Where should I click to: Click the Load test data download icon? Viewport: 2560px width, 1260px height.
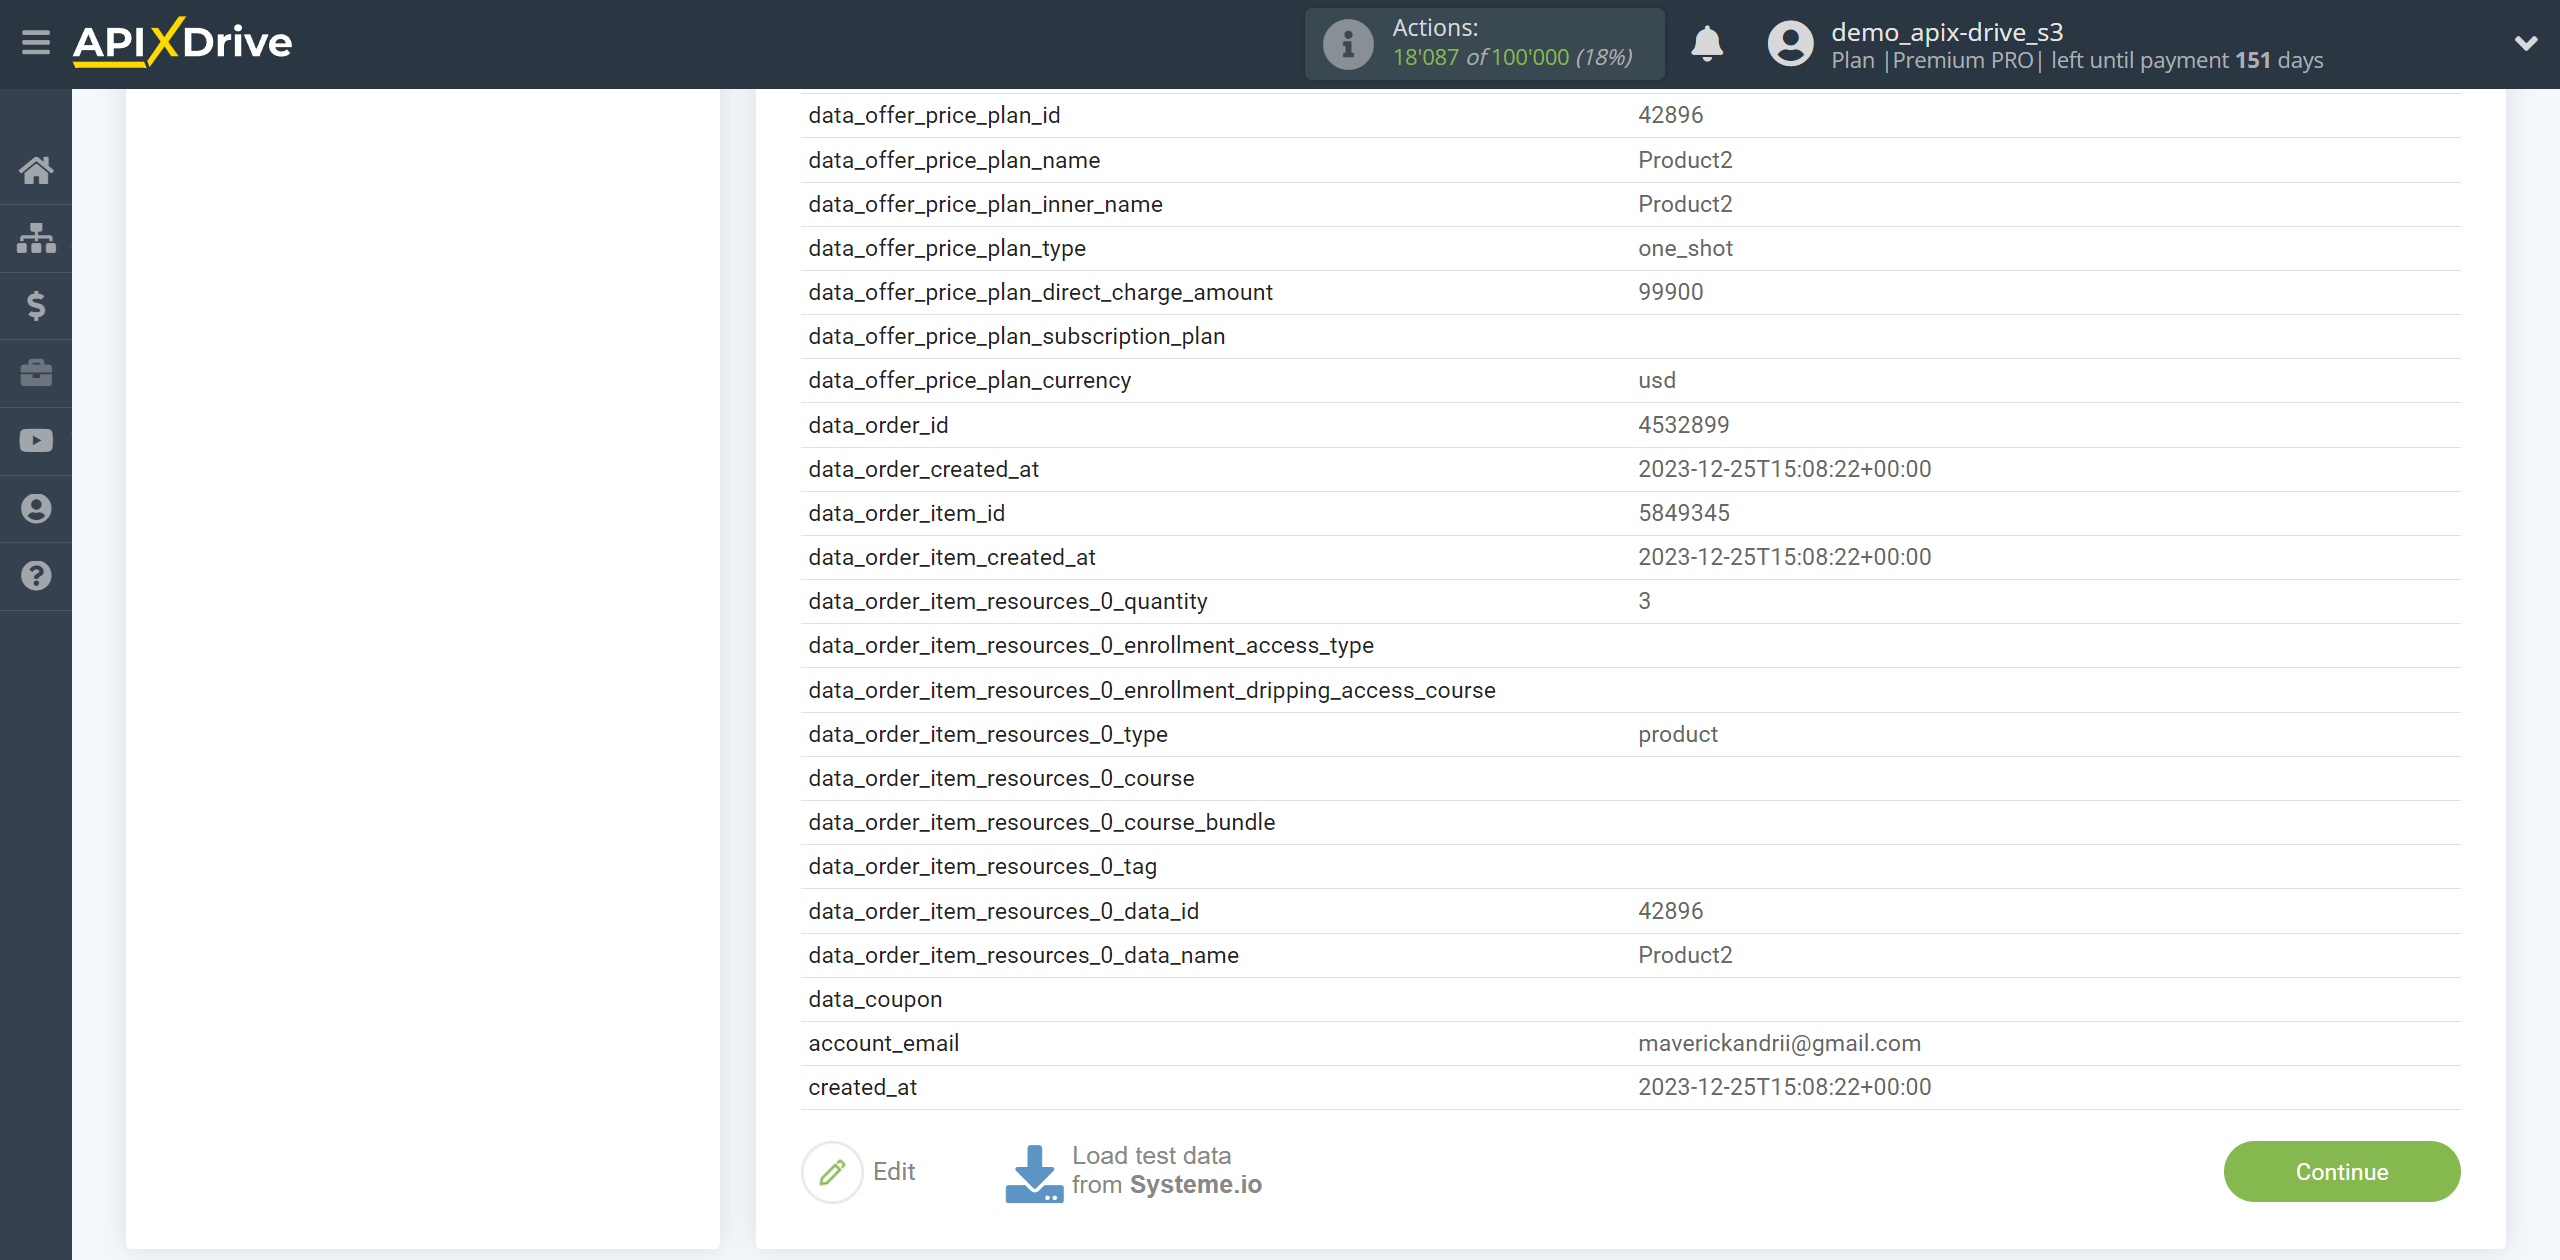tap(1034, 1172)
